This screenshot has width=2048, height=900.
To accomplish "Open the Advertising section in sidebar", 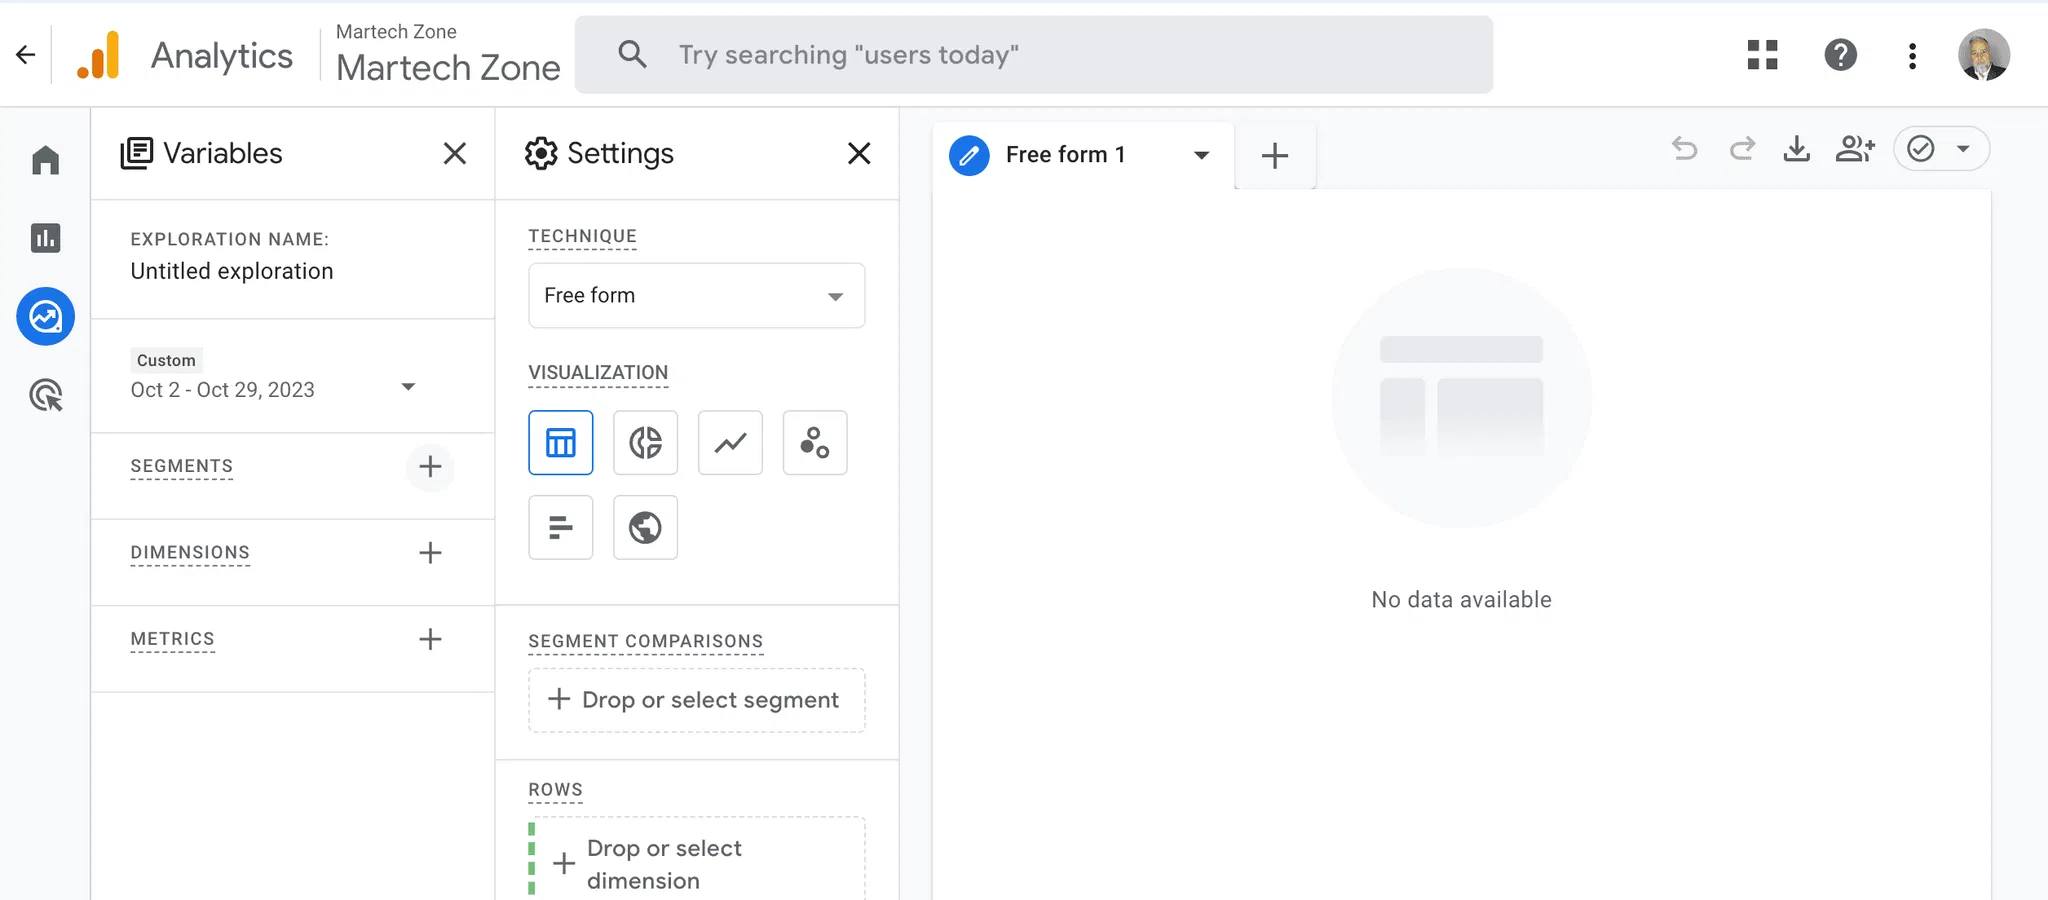I will (46, 396).
